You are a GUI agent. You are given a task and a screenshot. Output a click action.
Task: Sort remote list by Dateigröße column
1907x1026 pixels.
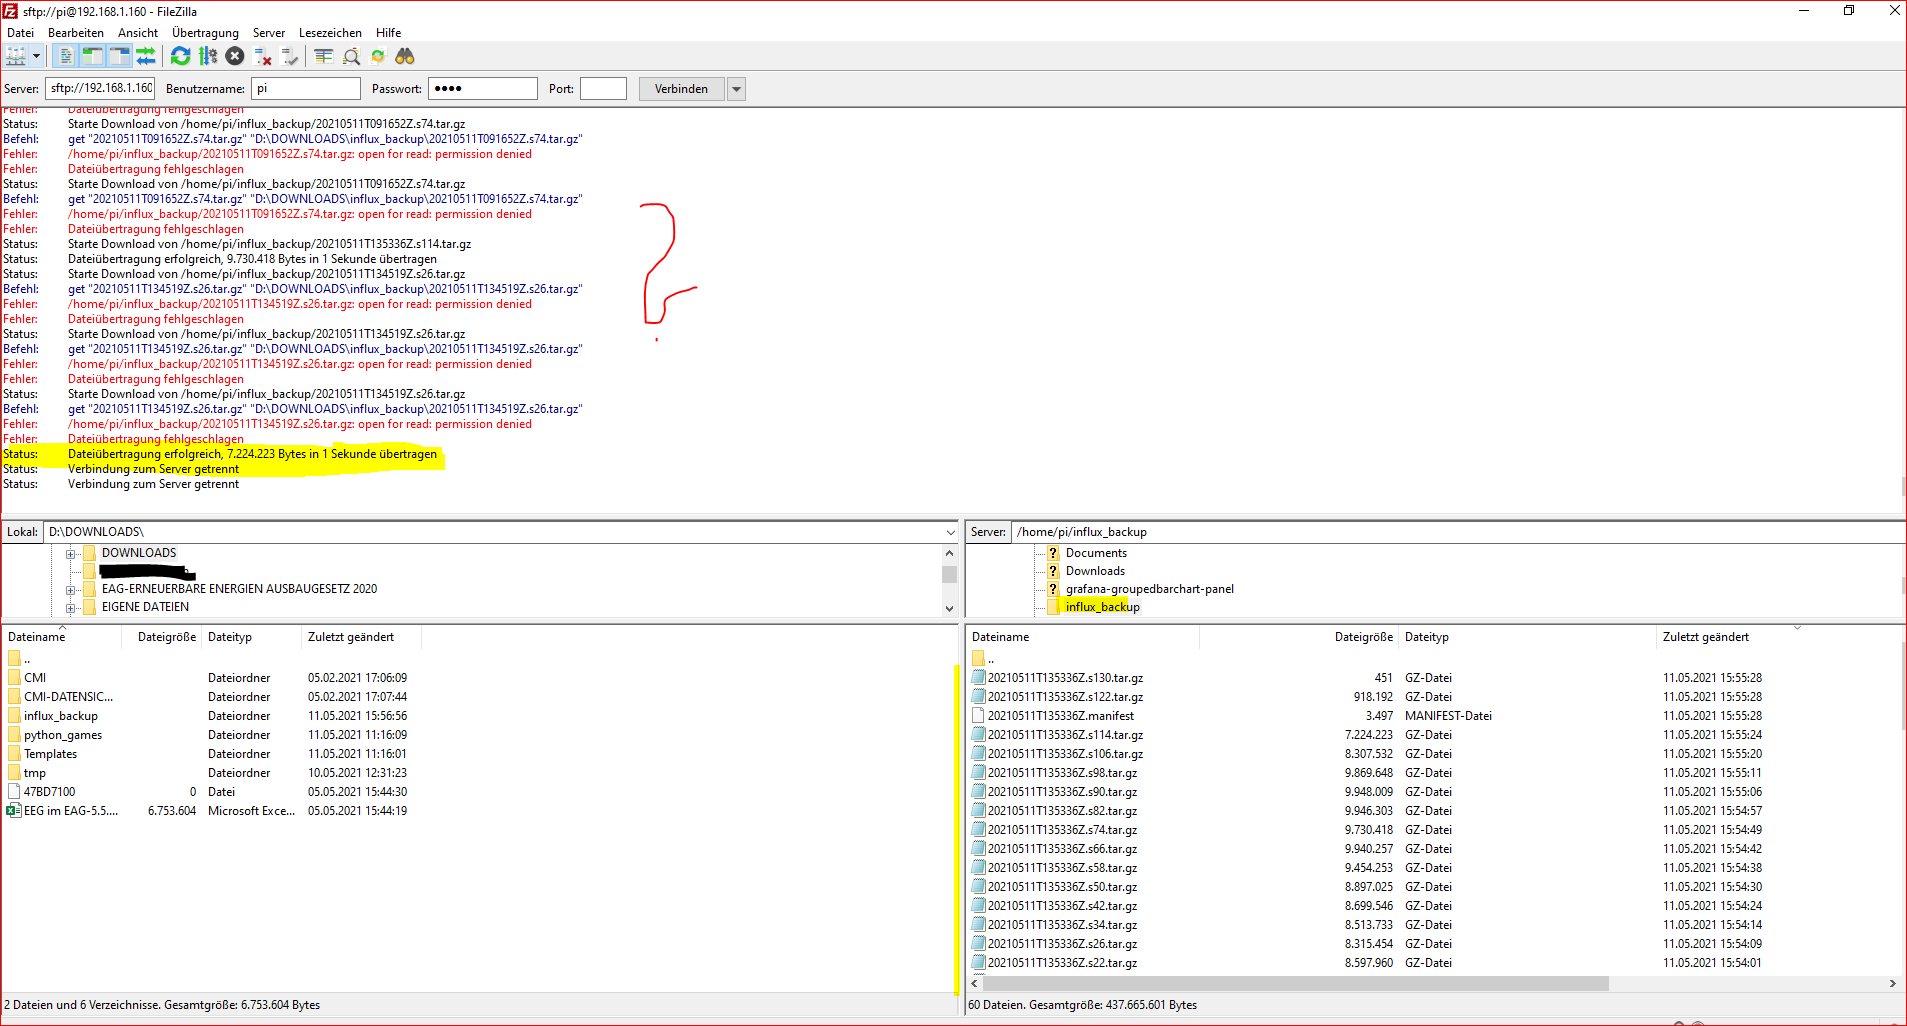tap(1298, 637)
